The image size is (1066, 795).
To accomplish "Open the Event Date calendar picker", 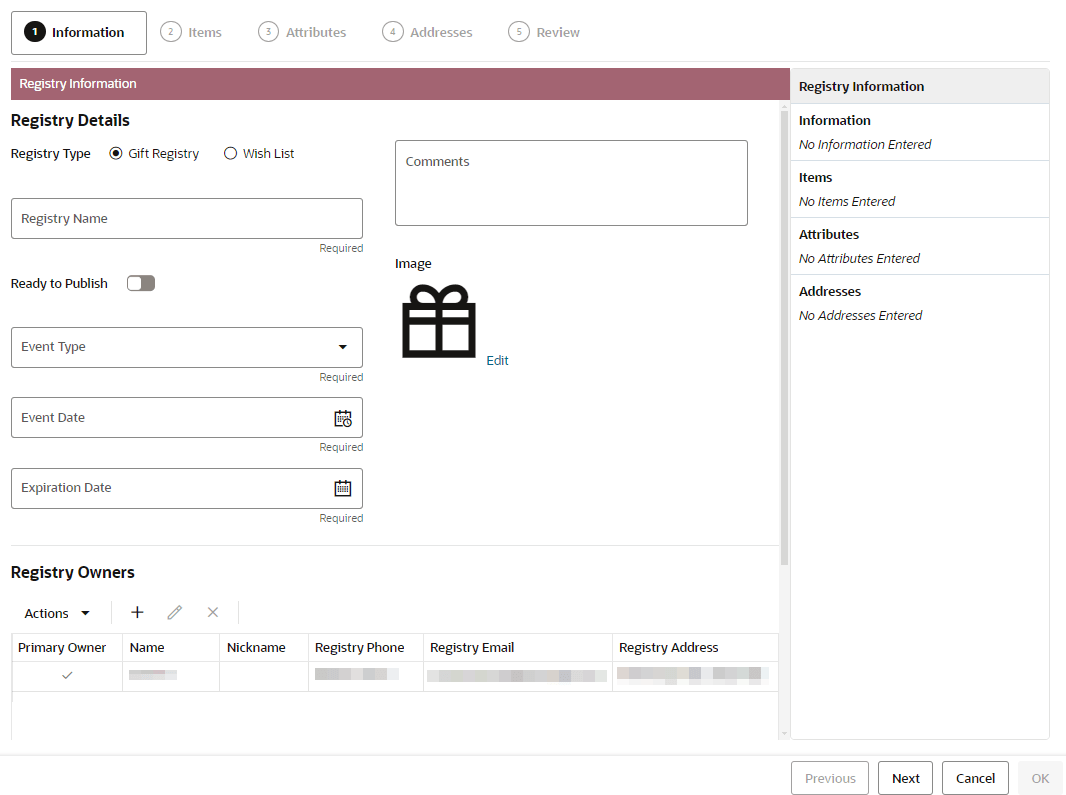I will [343, 418].
